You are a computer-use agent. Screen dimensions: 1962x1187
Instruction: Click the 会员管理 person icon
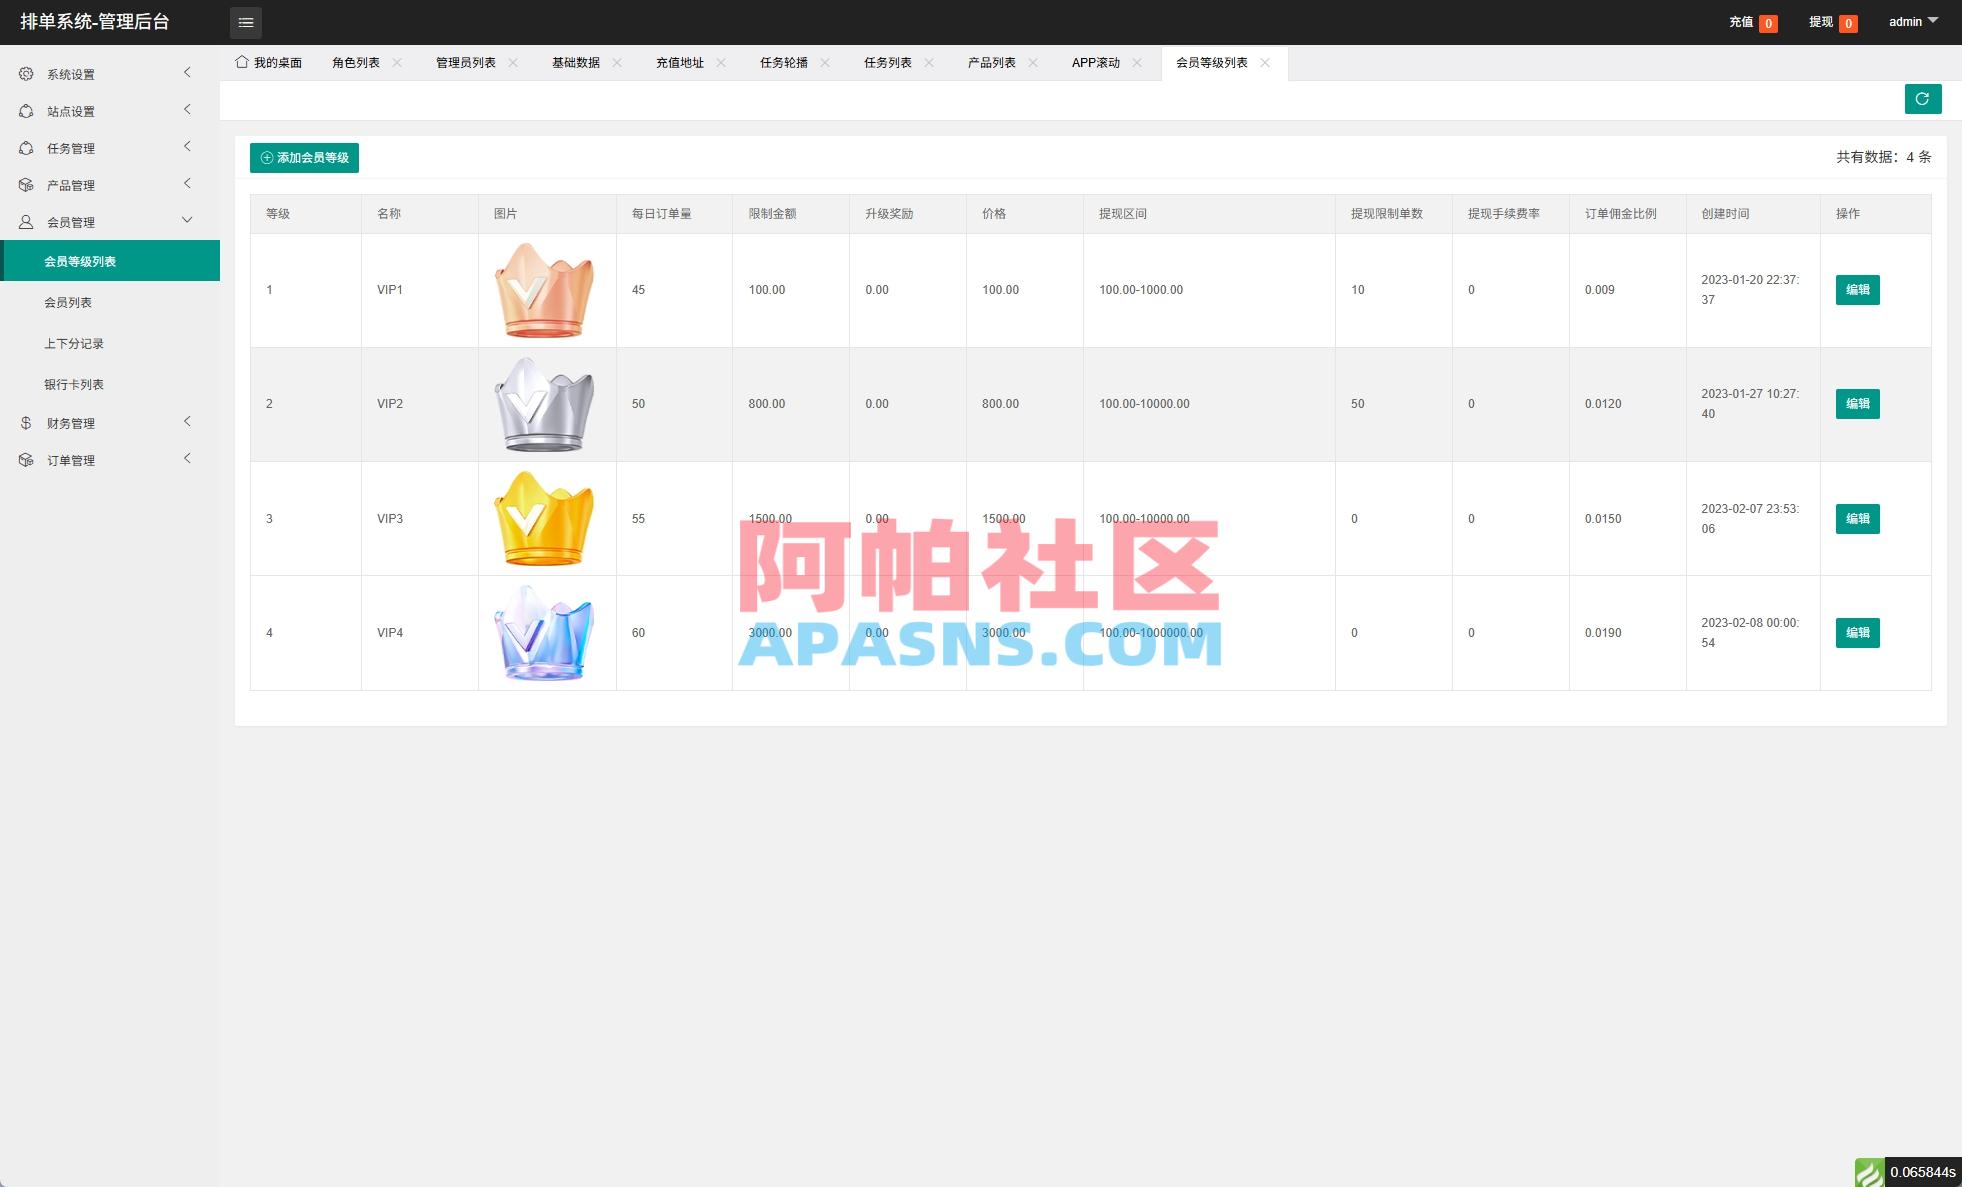coord(26,221)
